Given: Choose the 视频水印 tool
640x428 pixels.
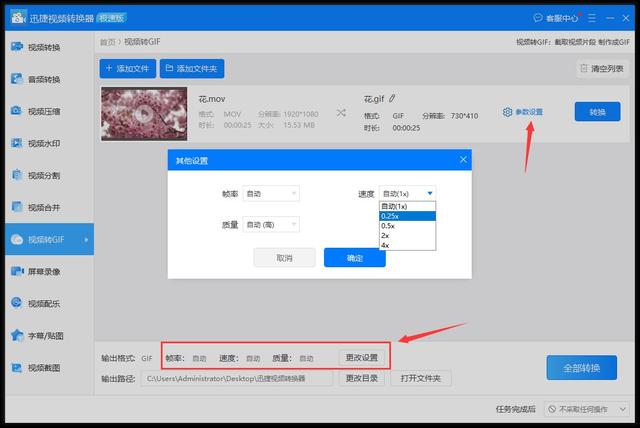Looking at the screenshot, I should pyautogui.click(x=44, y=143).
